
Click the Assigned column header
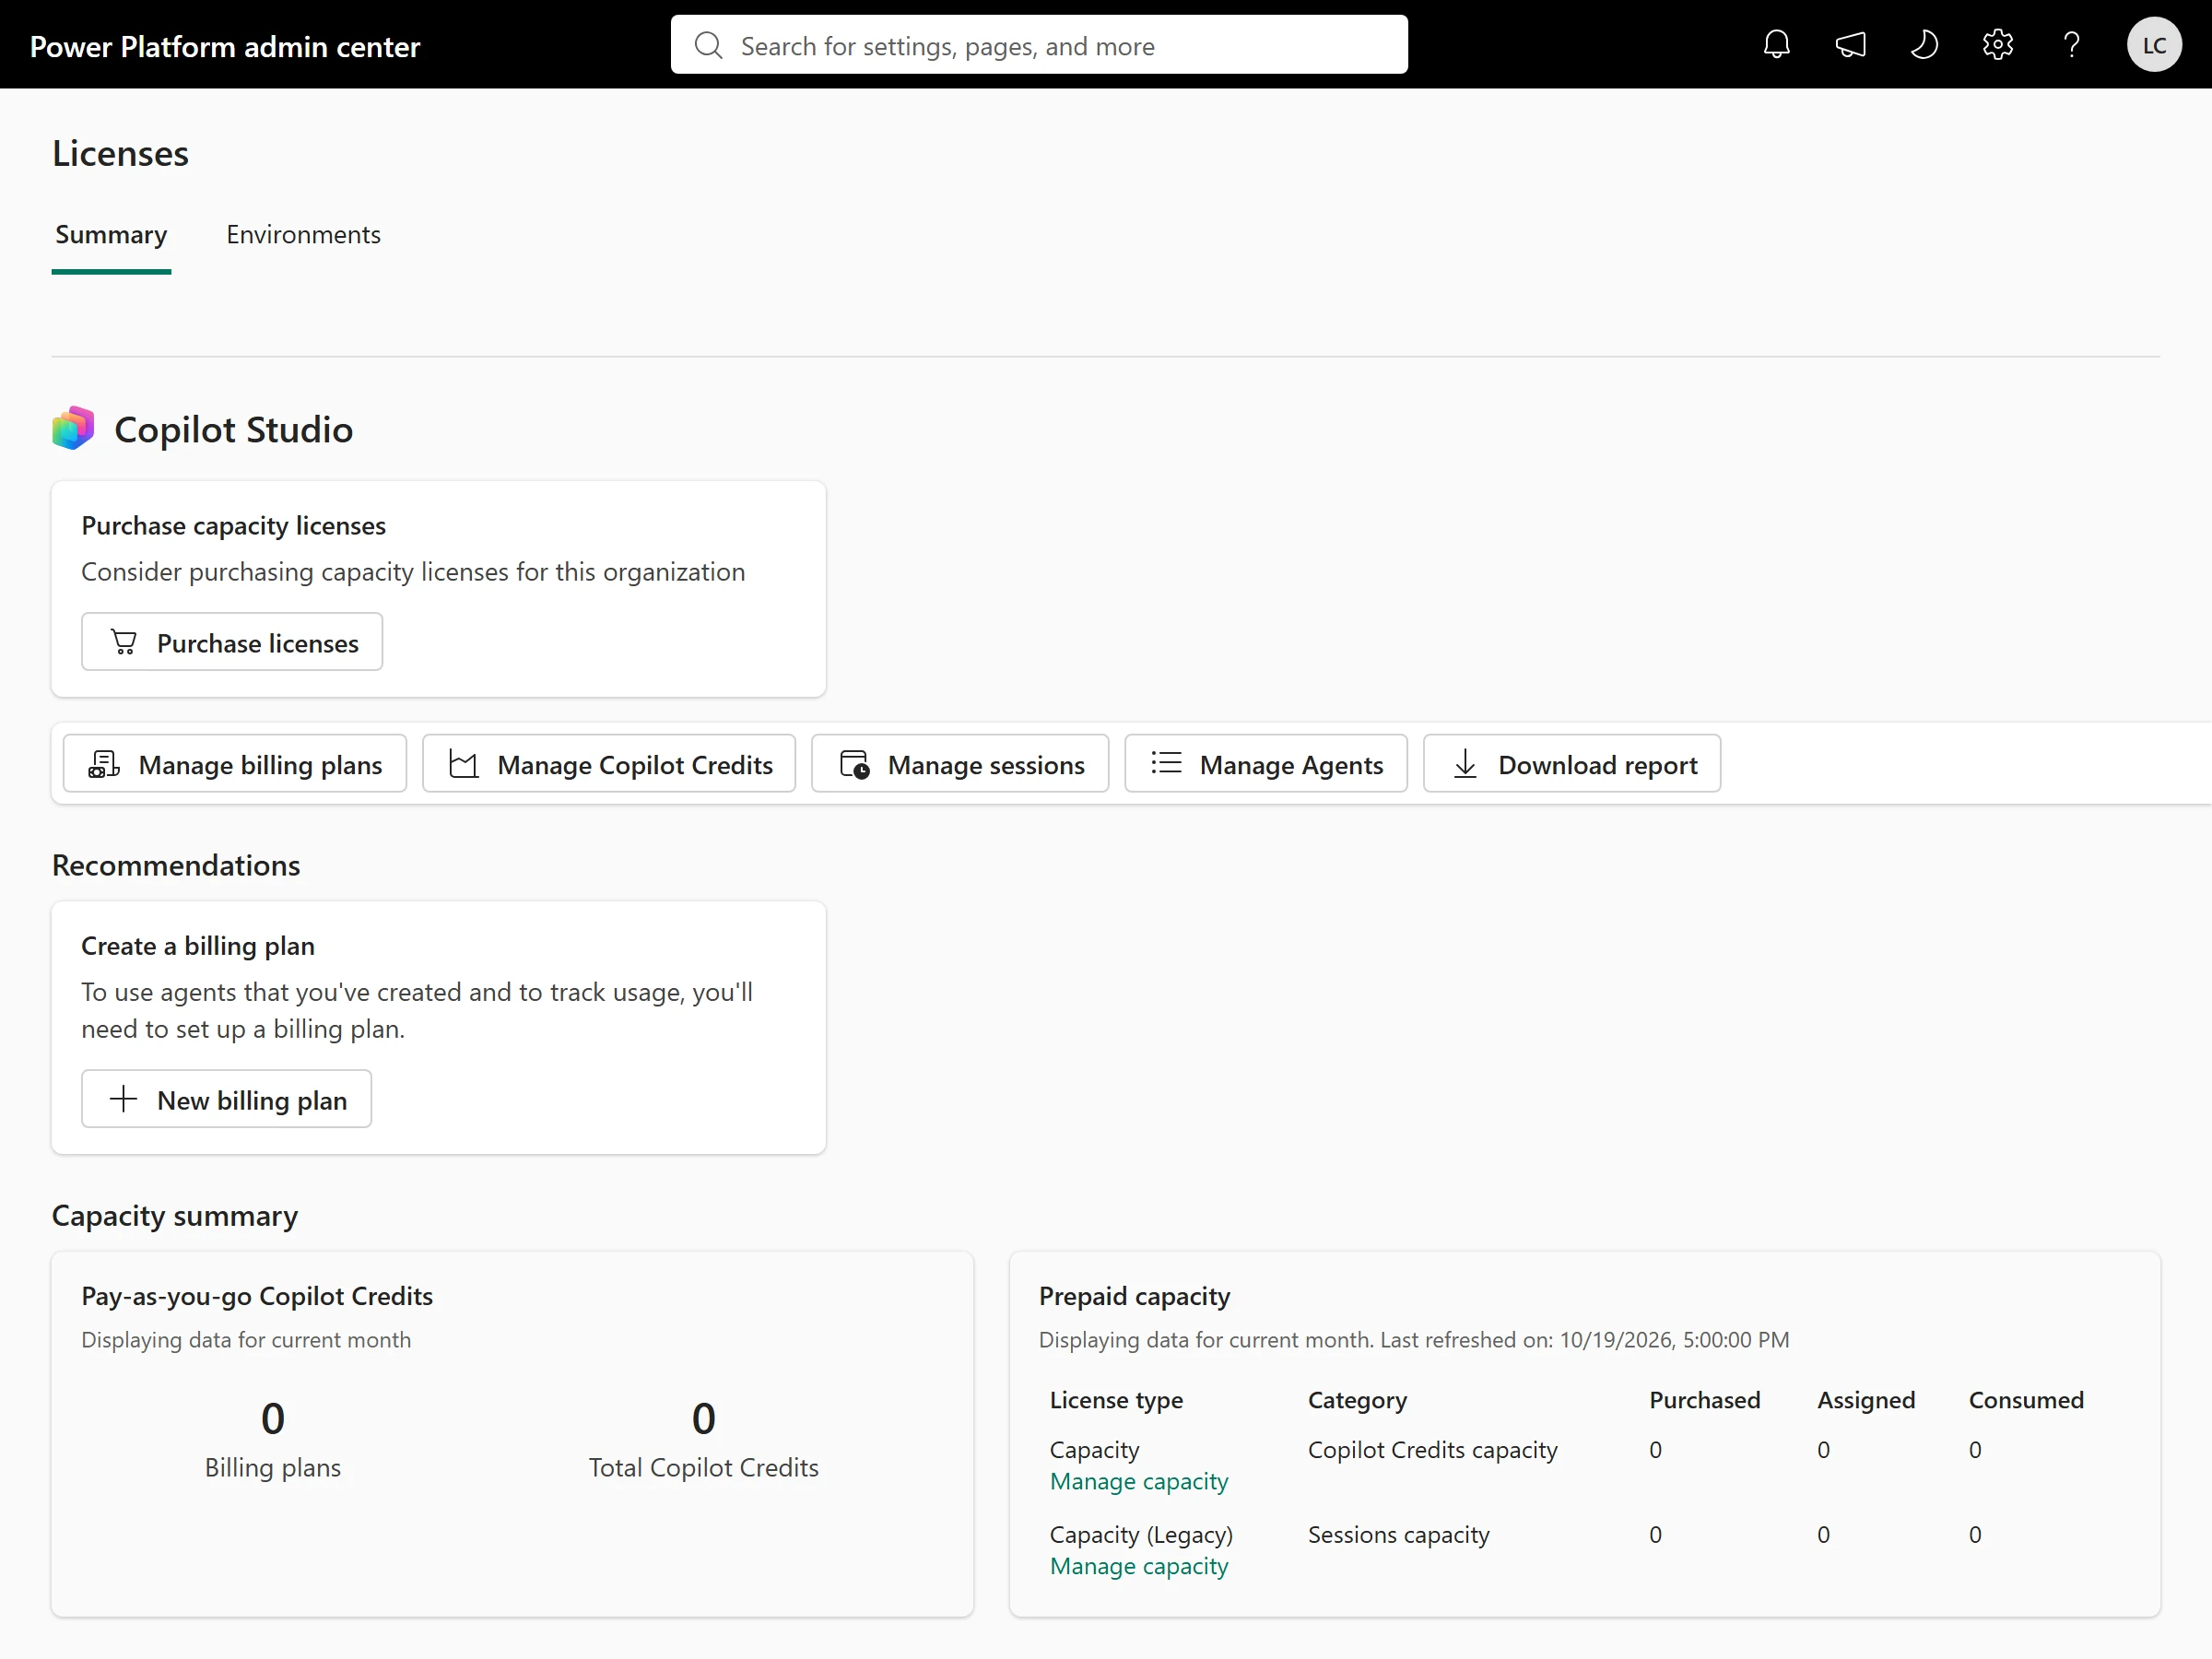(1866, 1400)
